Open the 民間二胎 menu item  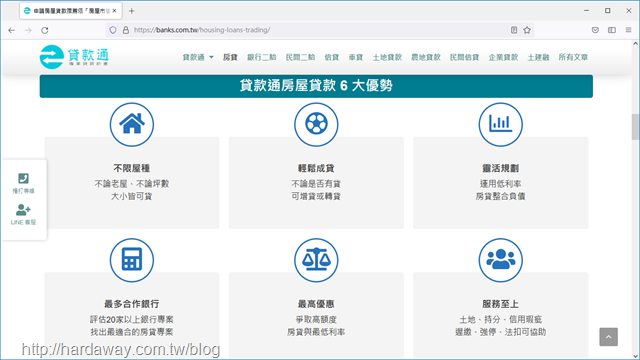pyautogui.click(x=300, y=57)
